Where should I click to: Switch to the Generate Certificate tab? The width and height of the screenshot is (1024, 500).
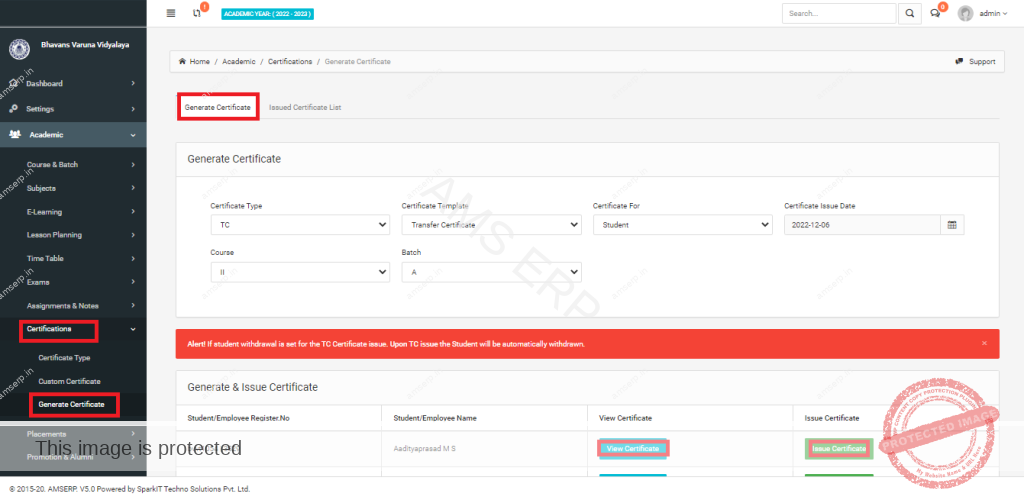click(x=217, y=107)
